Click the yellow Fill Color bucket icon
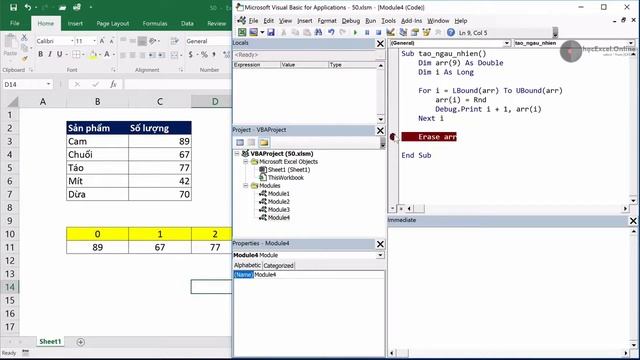 pyautogui.click(x=93, y=55)
